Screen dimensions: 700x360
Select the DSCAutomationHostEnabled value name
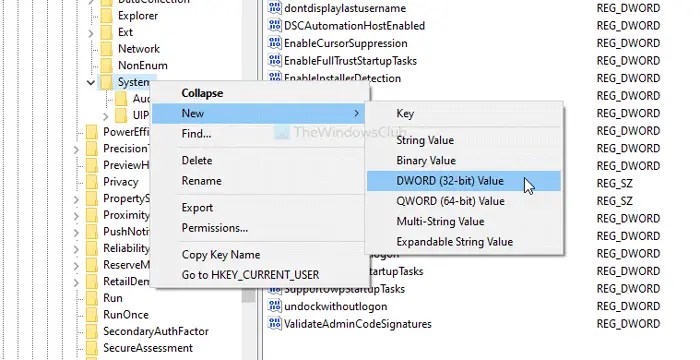[354, 26]
